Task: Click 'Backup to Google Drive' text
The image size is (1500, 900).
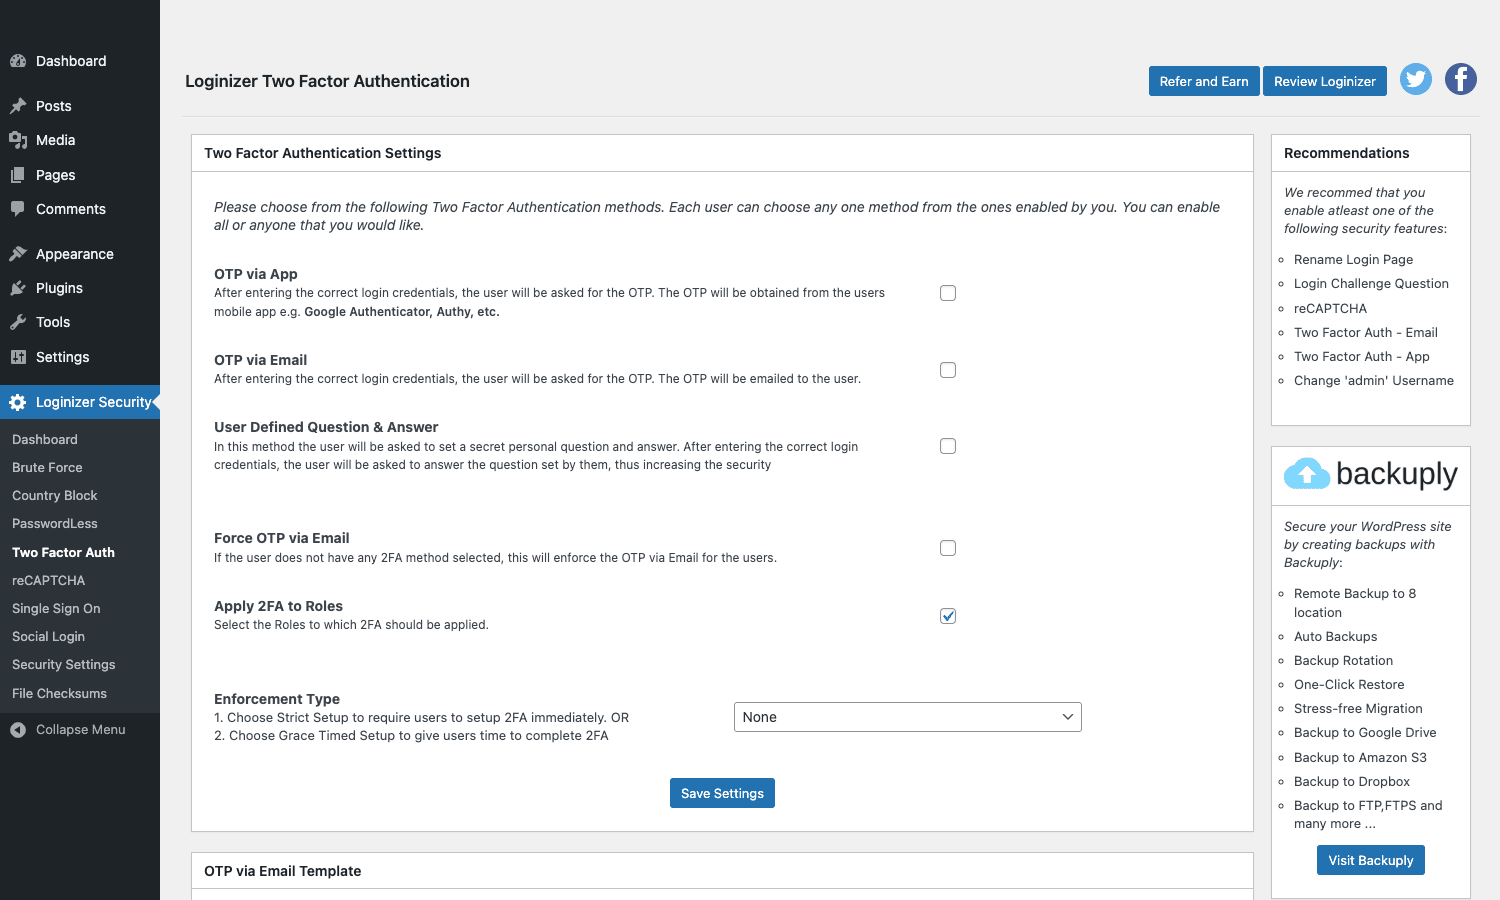Action: 1365,732
